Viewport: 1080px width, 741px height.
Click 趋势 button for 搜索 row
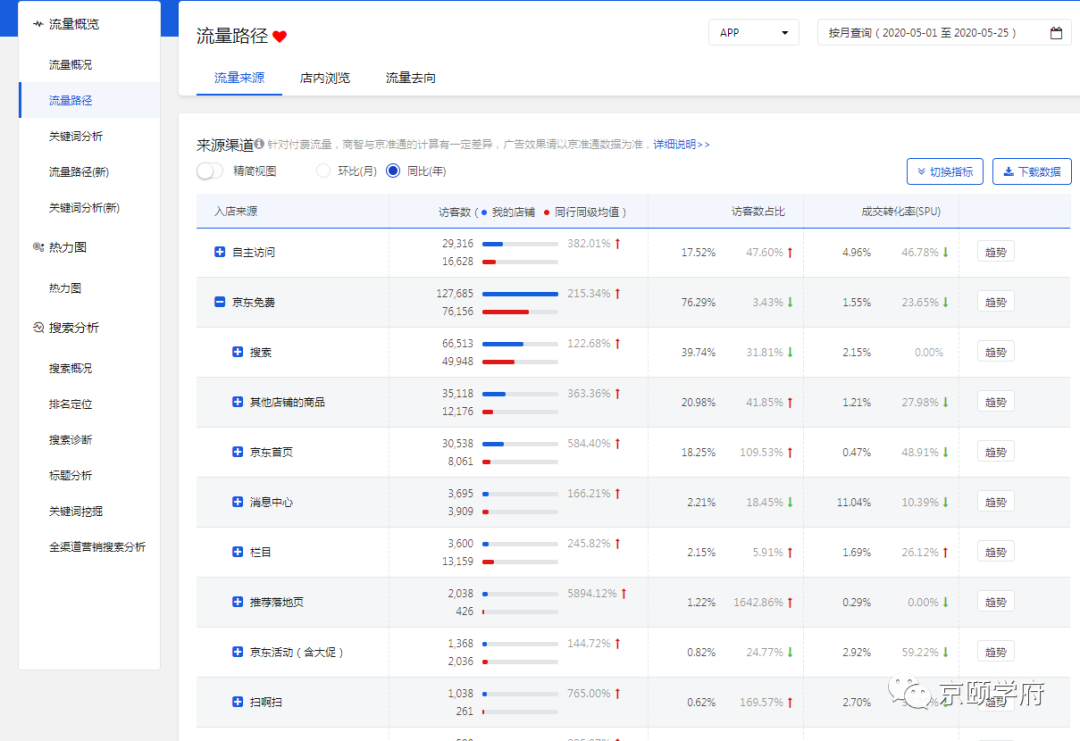995,352
